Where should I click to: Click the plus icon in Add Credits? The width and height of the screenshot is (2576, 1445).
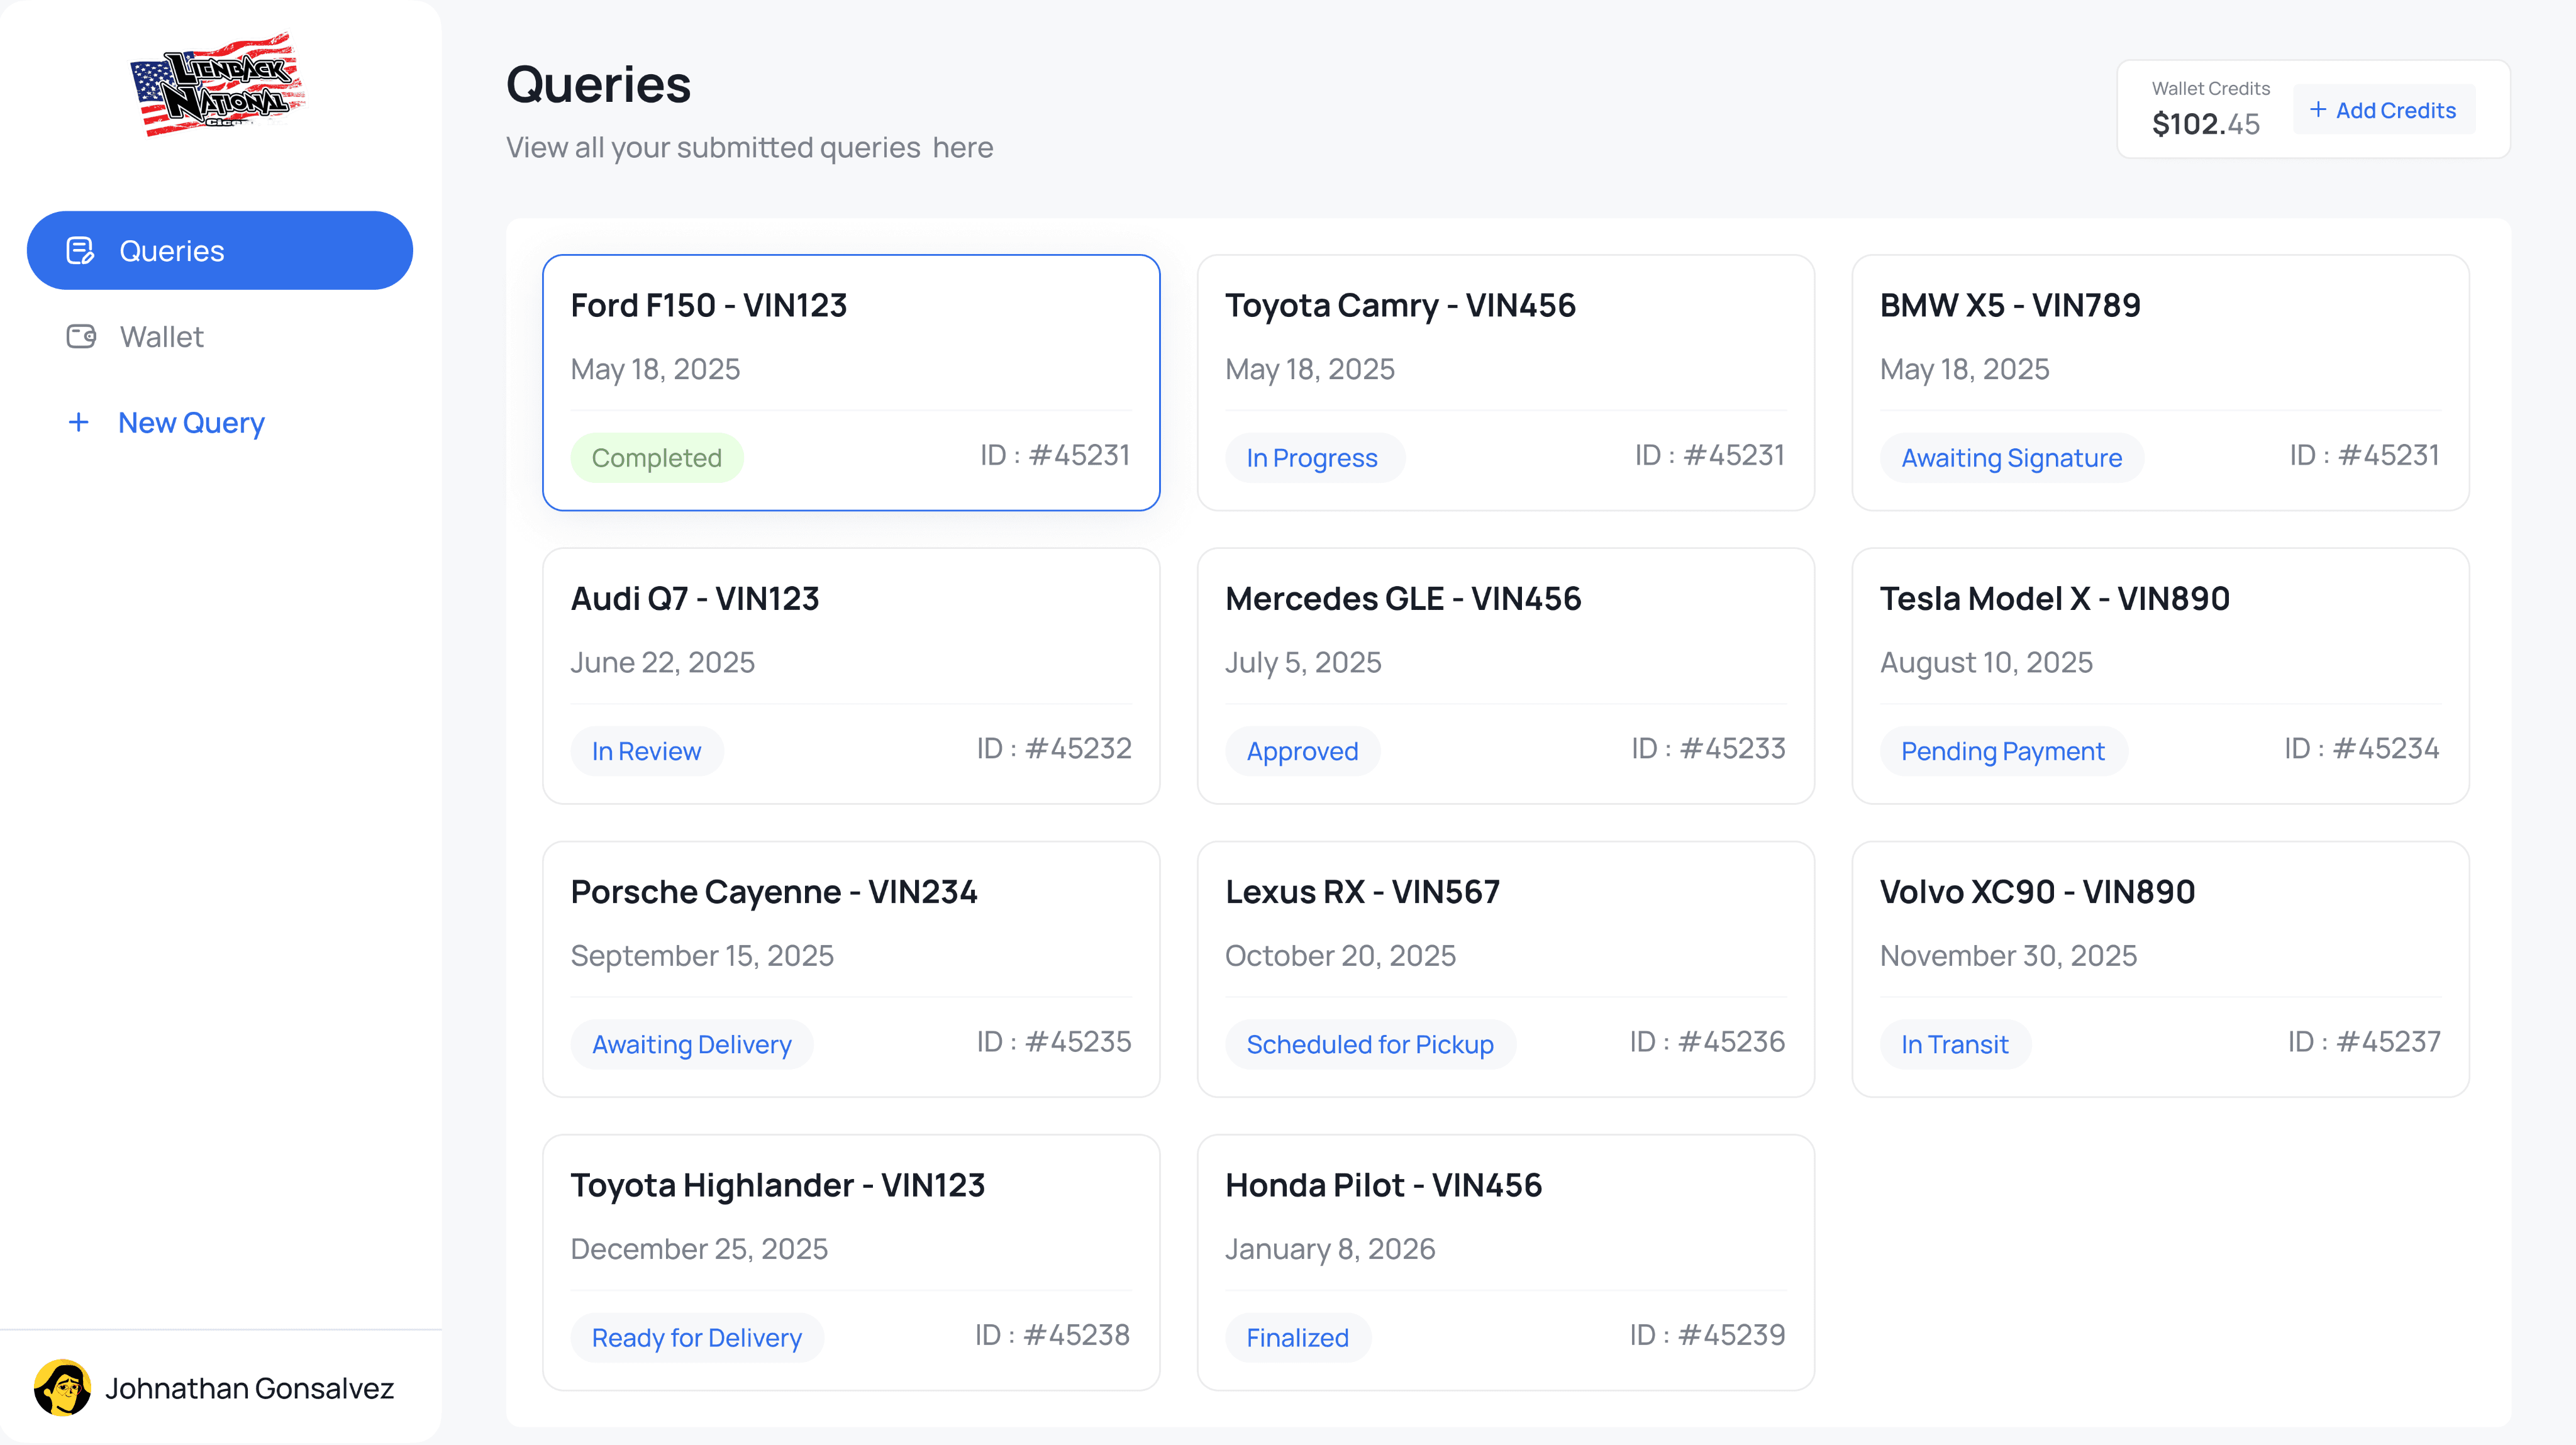(2318, 109)
